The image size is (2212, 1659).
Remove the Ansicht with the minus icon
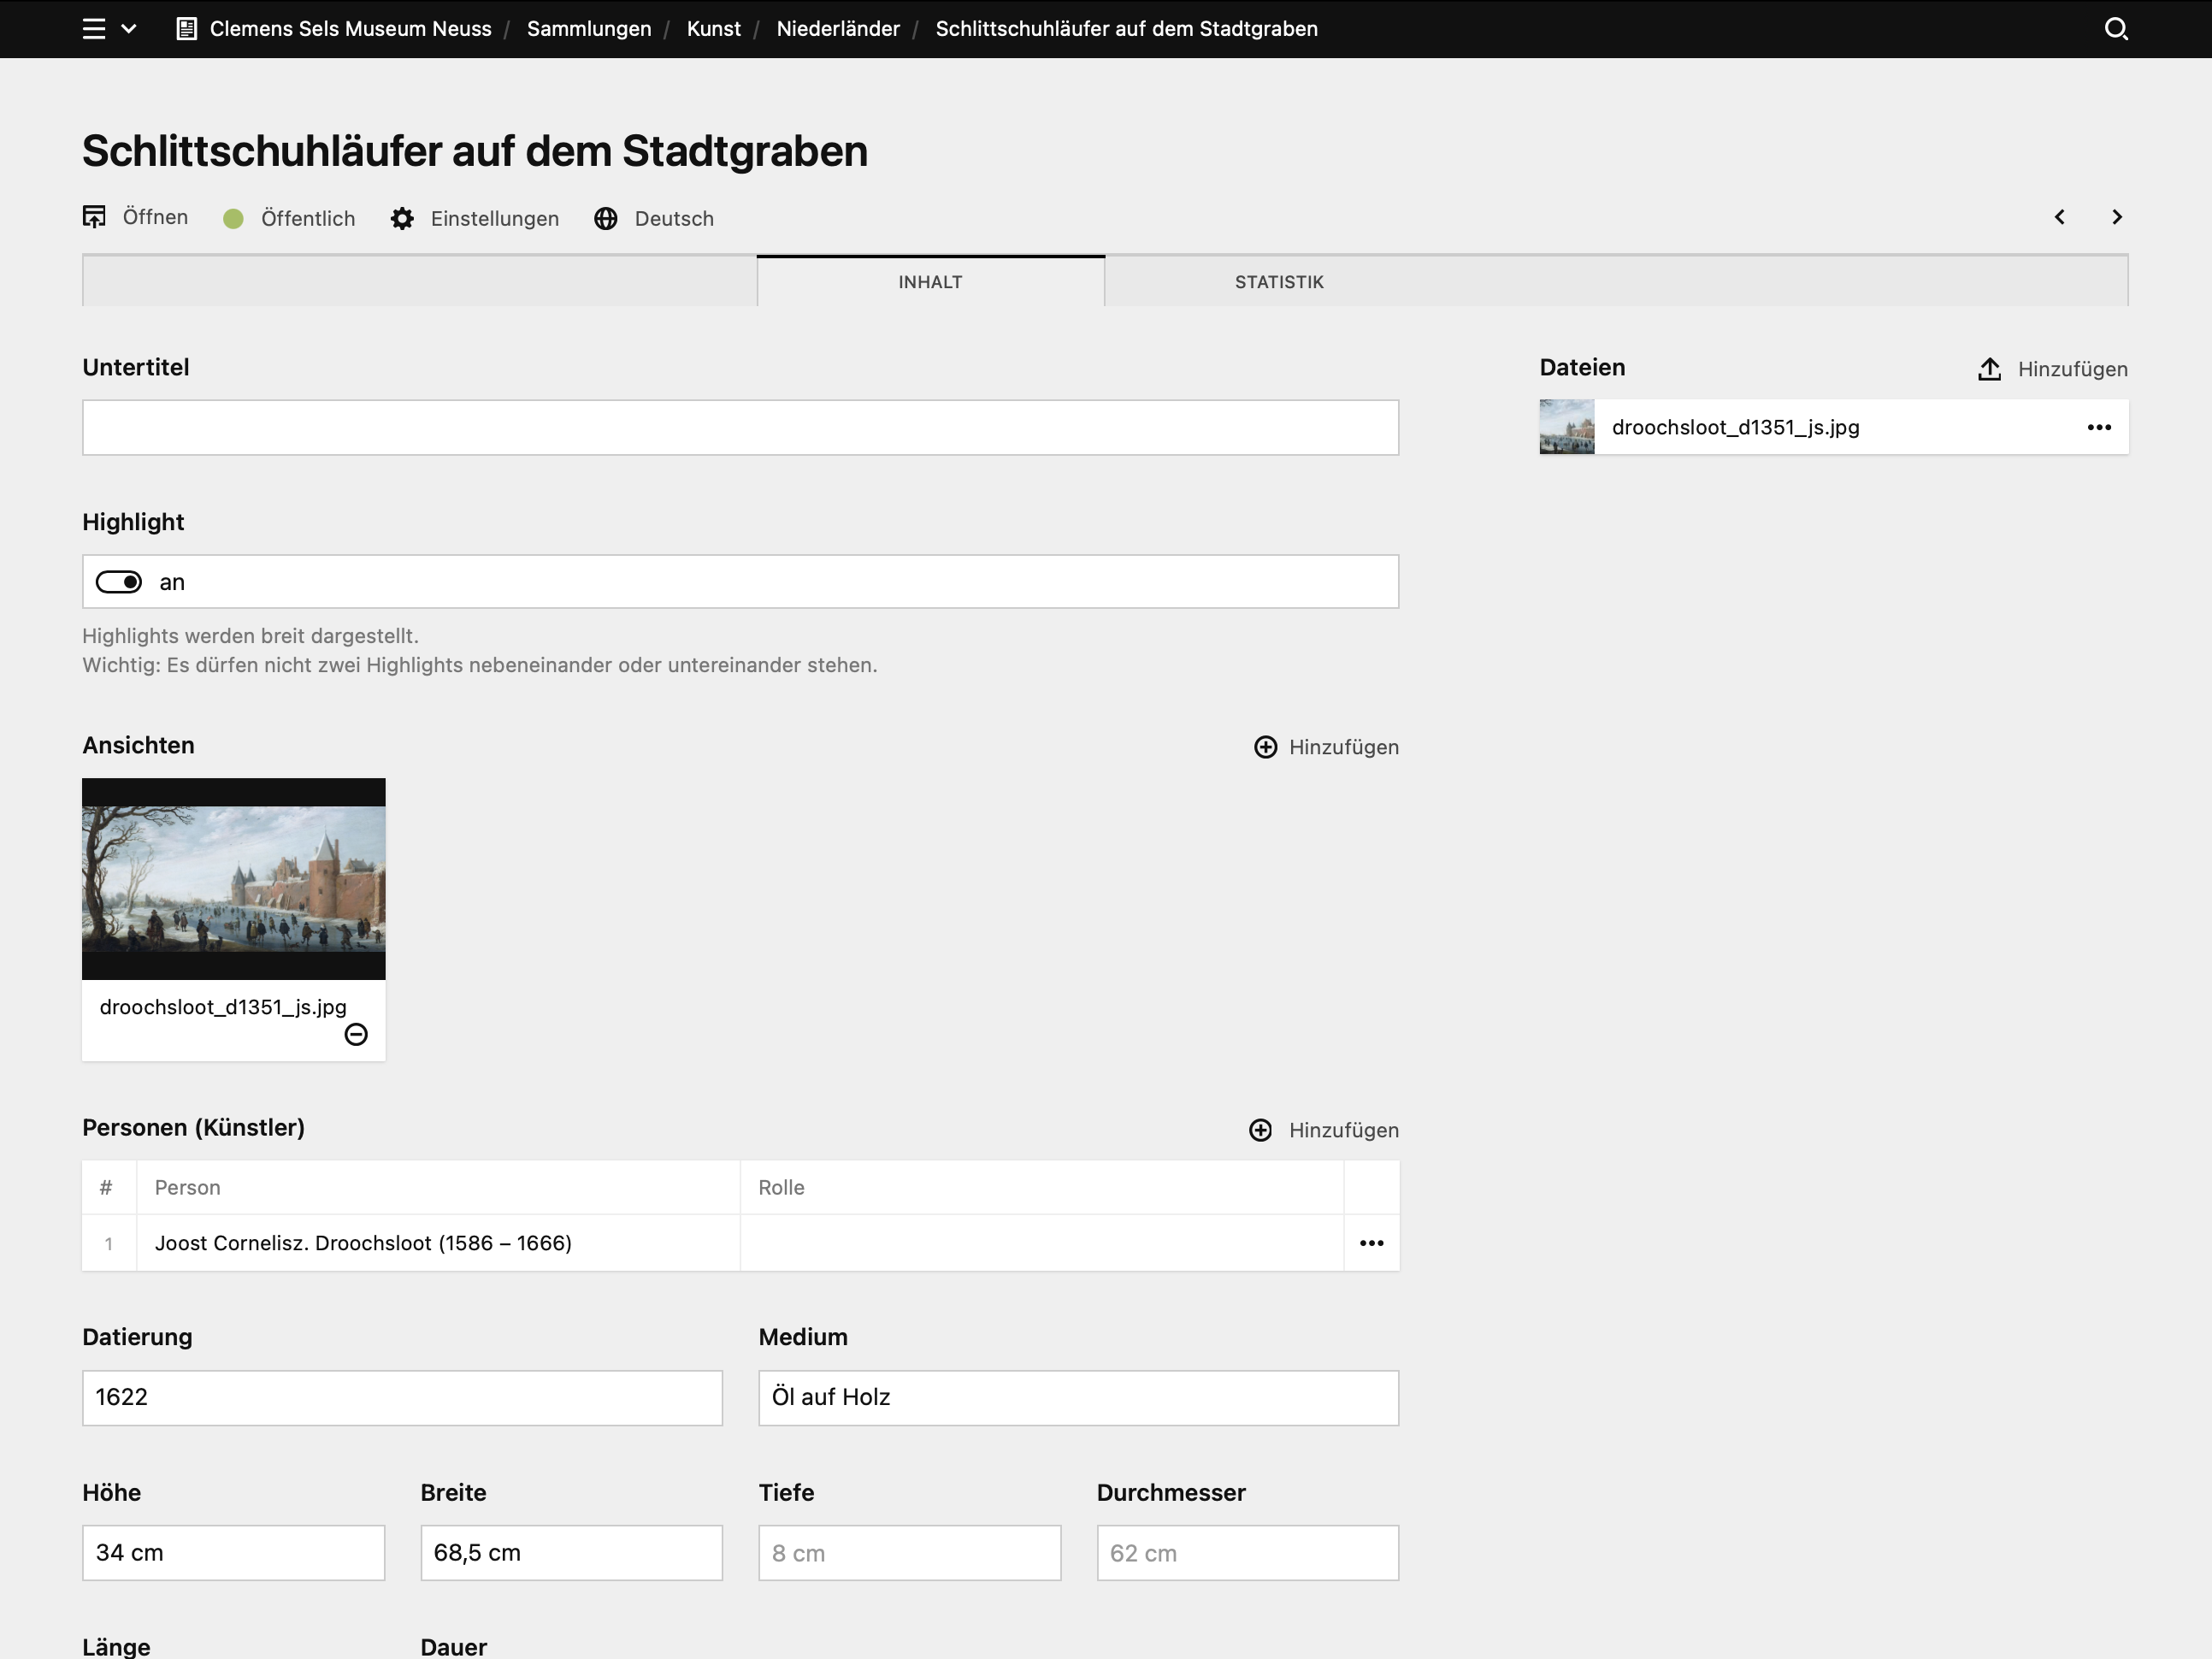coord(357,1035)
